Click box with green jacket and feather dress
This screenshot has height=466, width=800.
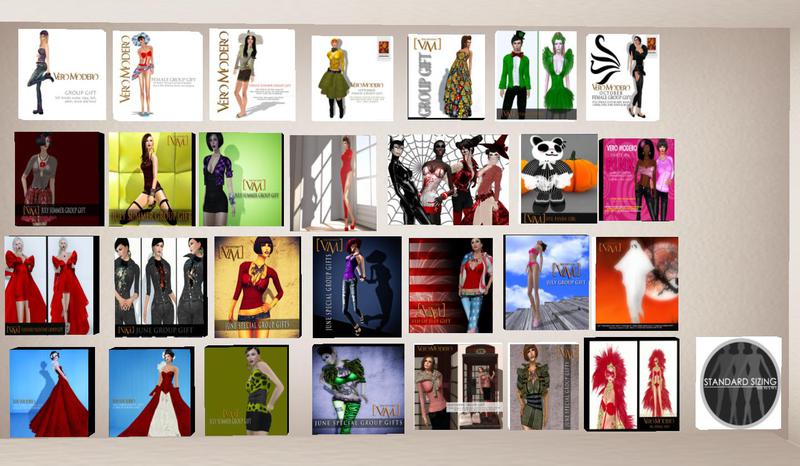click(x=536, y=76)
